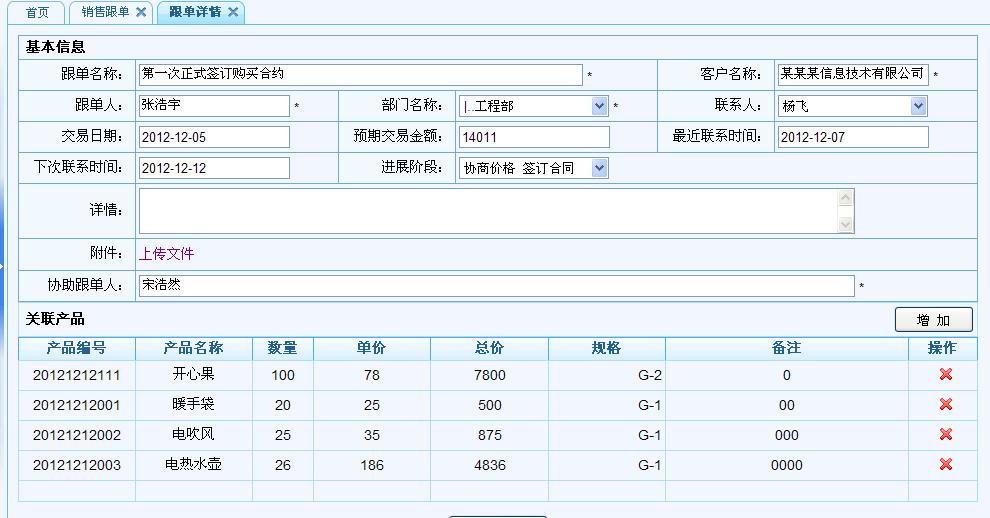Select the 预期交易金额 input field

534,137
